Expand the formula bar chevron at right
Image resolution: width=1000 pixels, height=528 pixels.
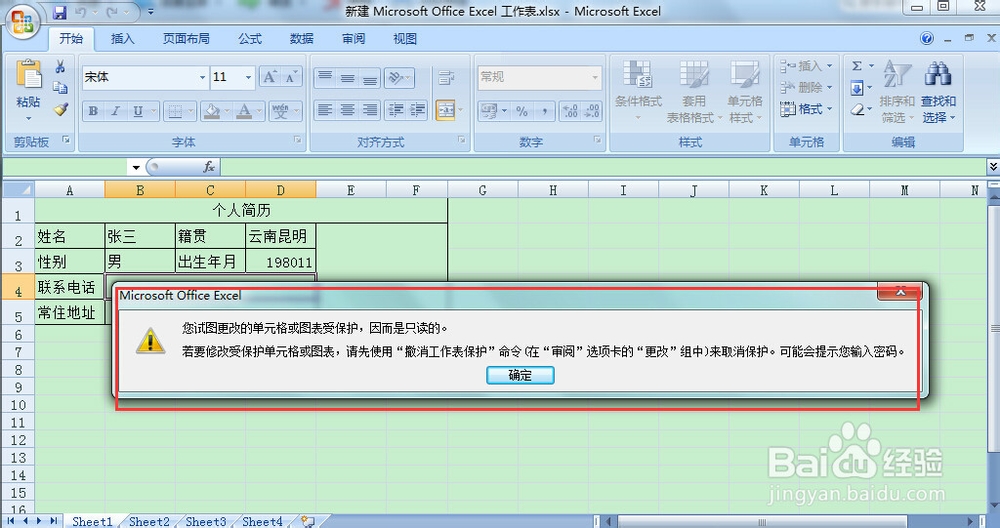993,166
